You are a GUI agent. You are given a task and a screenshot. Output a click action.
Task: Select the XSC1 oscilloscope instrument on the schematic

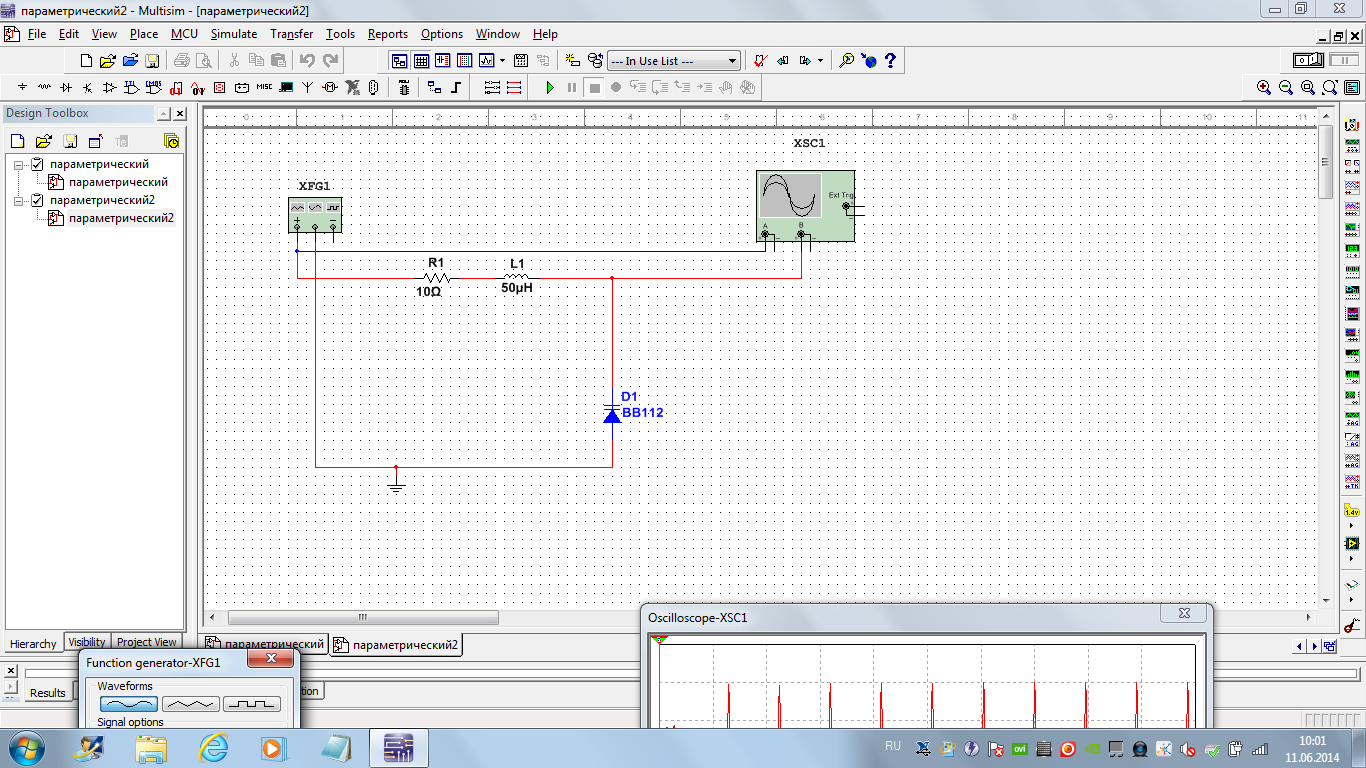click(x=806, y=206)
